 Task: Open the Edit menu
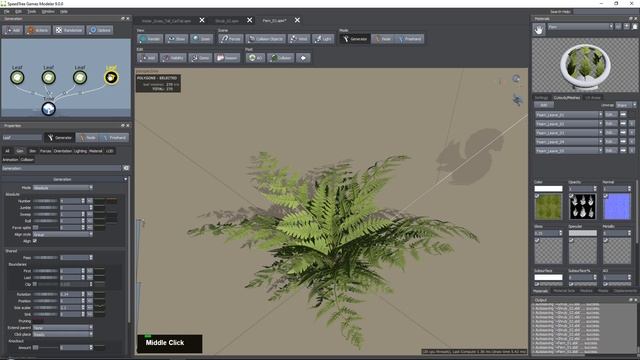[18, 11]
